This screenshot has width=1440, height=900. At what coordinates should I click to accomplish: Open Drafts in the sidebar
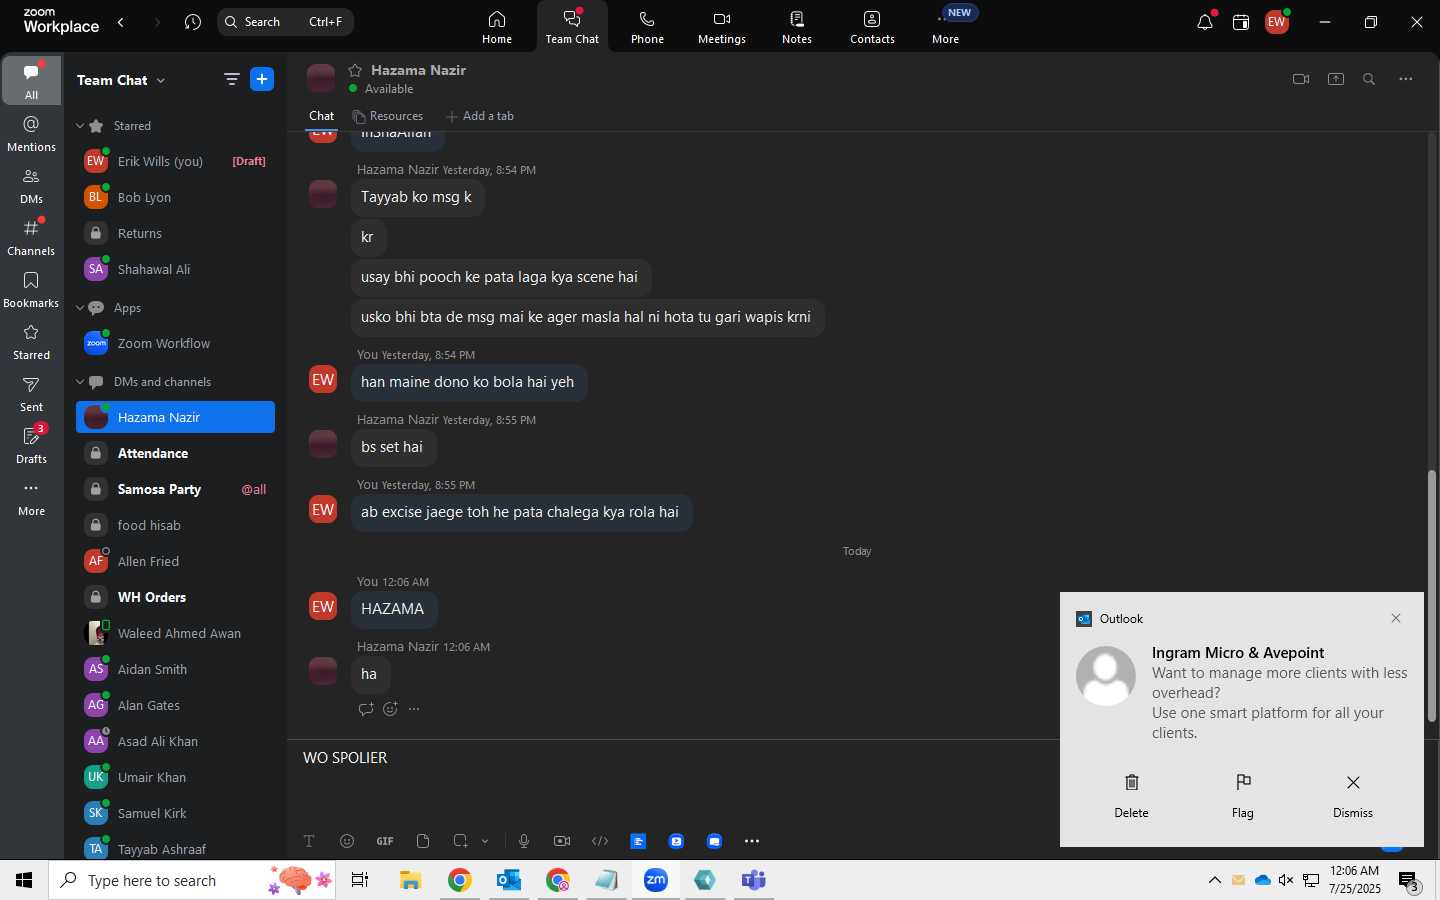[31, 445]
